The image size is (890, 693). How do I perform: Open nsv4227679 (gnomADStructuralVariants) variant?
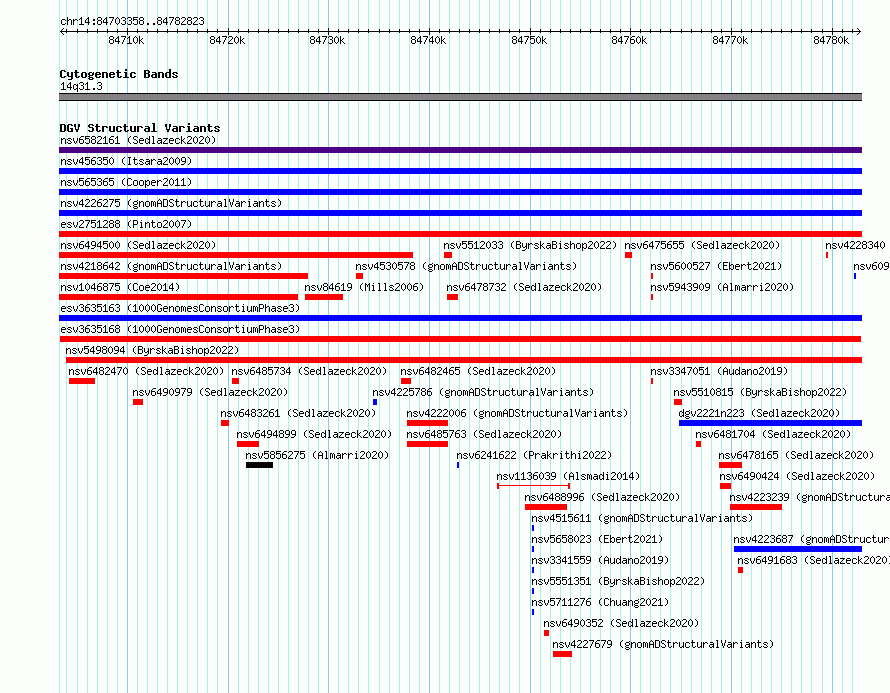pyautogui.click(x=663, y=644)
